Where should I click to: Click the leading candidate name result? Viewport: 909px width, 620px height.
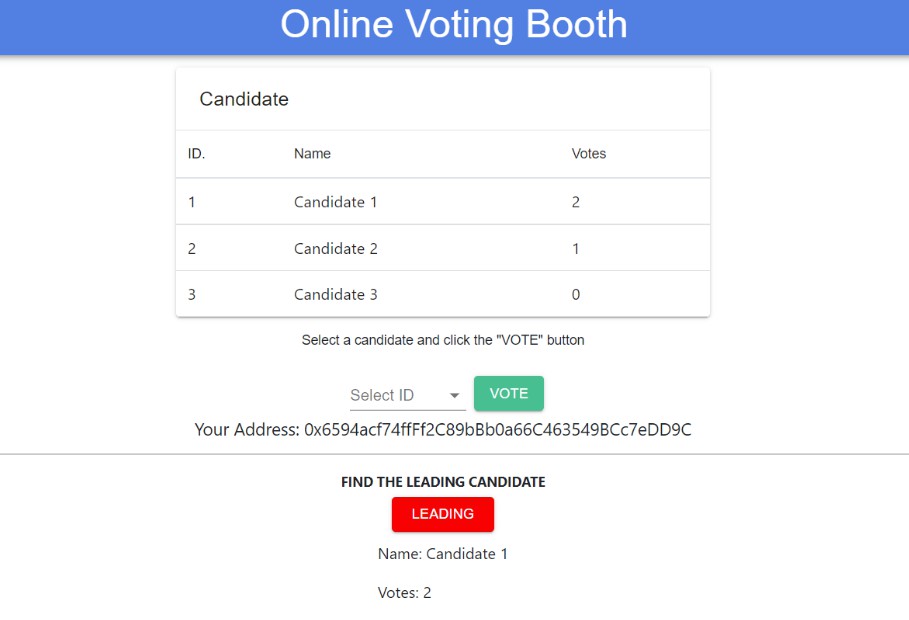pyautogui.click(x=443, y=553)
